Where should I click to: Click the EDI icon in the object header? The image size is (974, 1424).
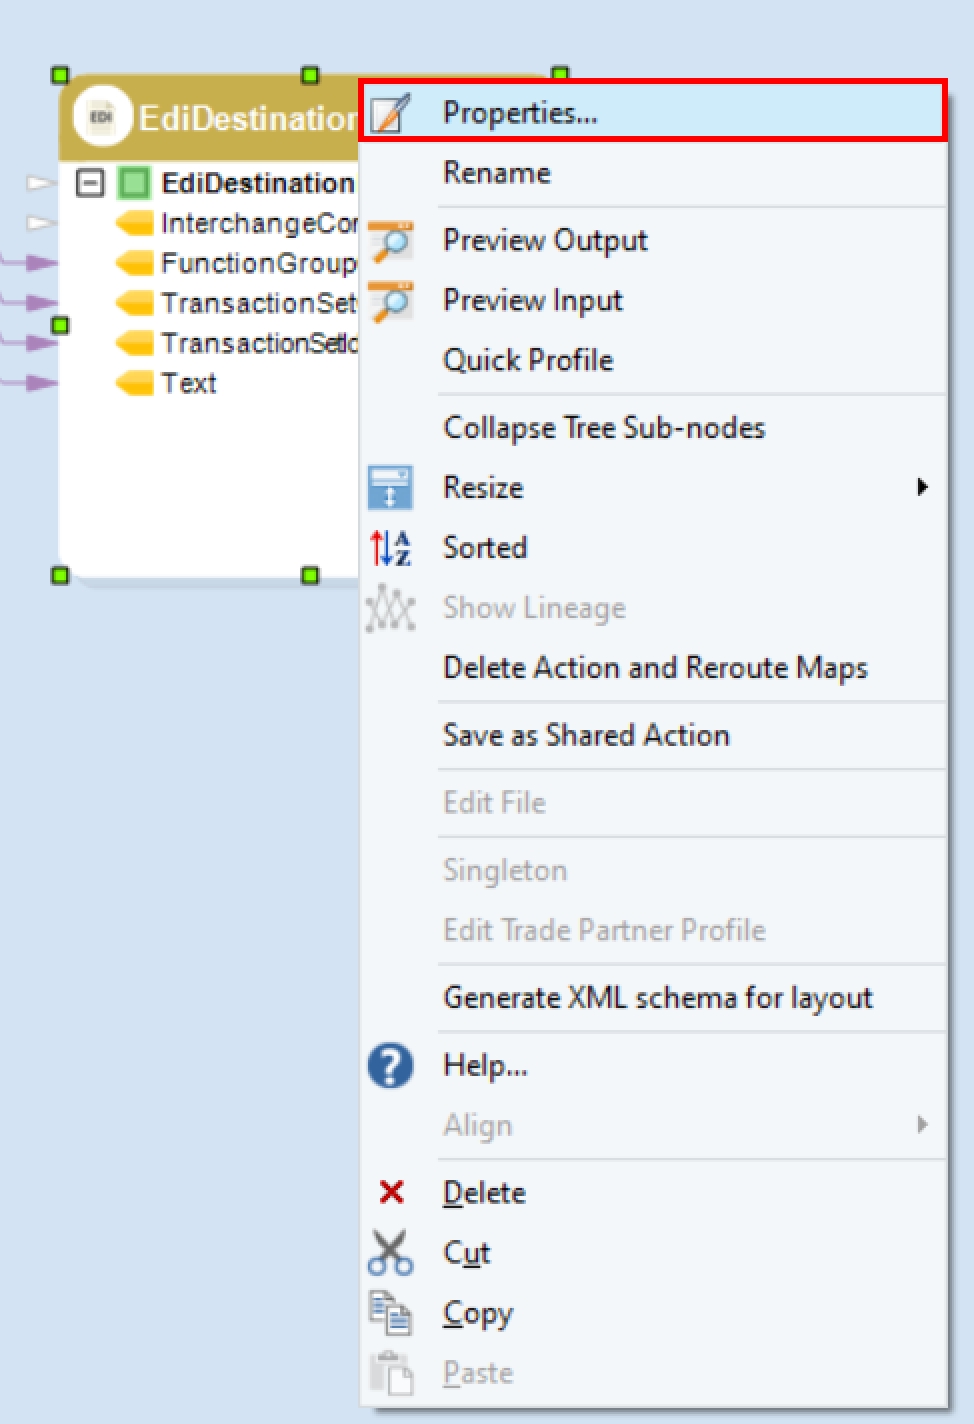101,117
